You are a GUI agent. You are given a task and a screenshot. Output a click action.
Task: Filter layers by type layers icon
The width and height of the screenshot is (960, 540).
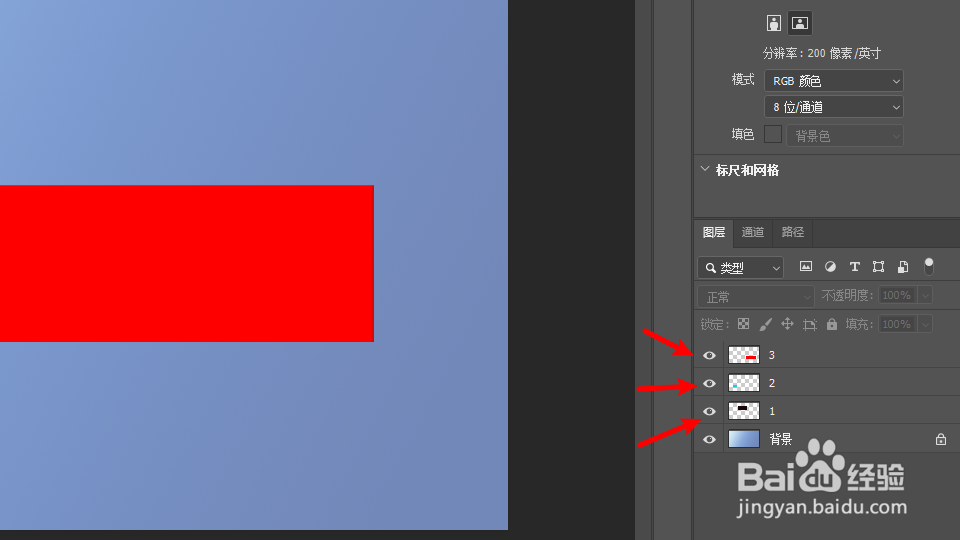855,266
